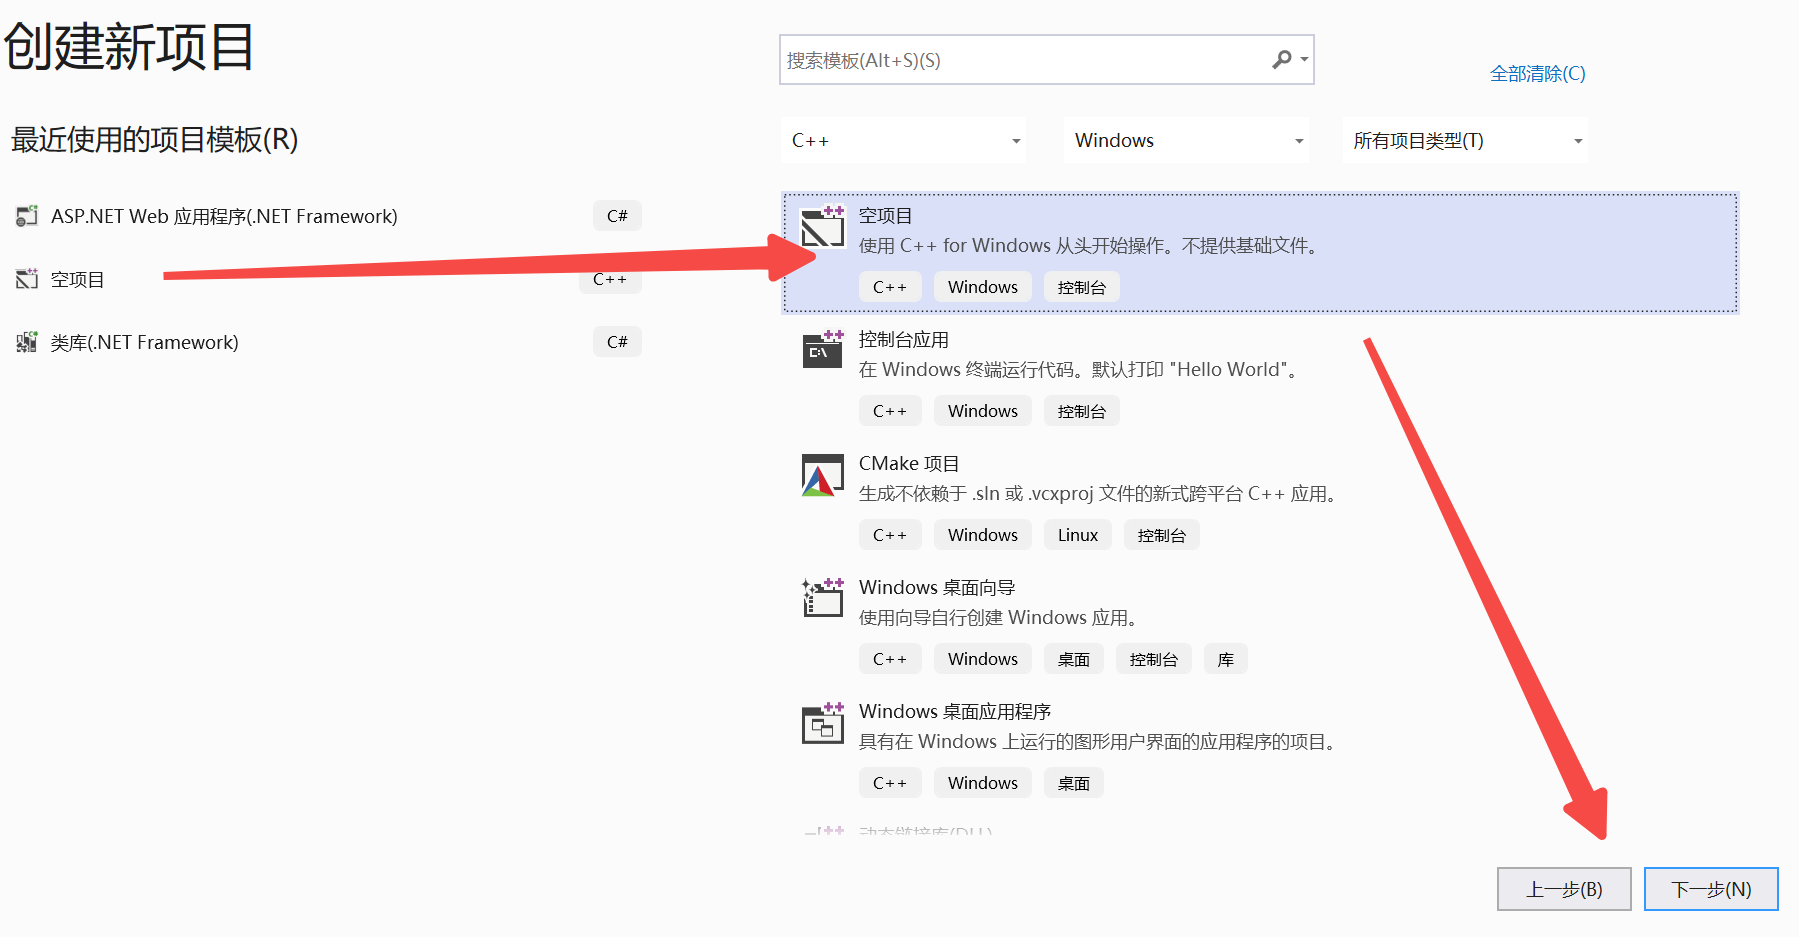Select the Windows 桌面应用程序 template title
Screen dimensions: 1799x937
[x=955, y=712]
